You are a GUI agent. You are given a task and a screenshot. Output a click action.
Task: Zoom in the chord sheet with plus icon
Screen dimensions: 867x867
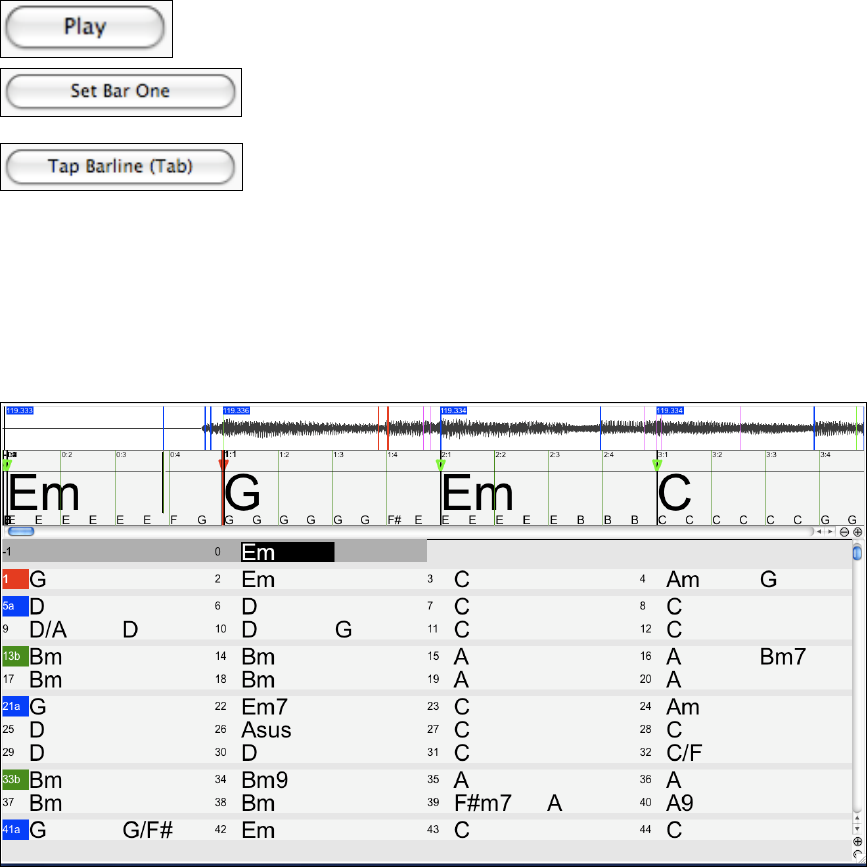857,842
